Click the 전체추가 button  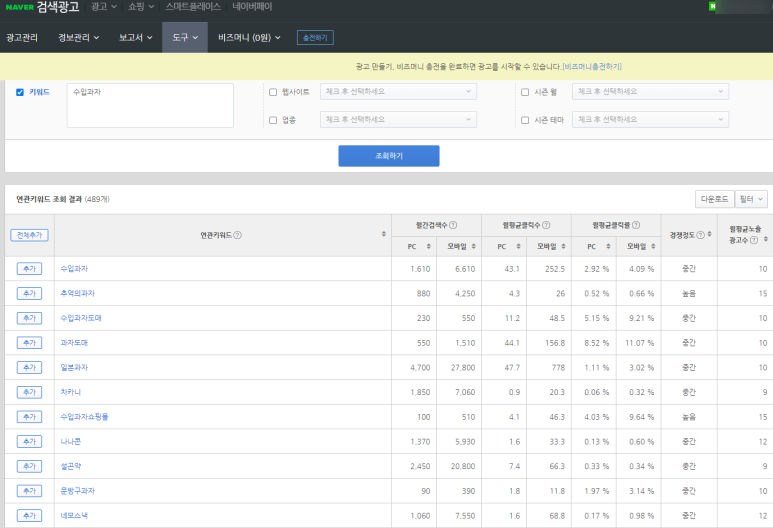[30, 235]
